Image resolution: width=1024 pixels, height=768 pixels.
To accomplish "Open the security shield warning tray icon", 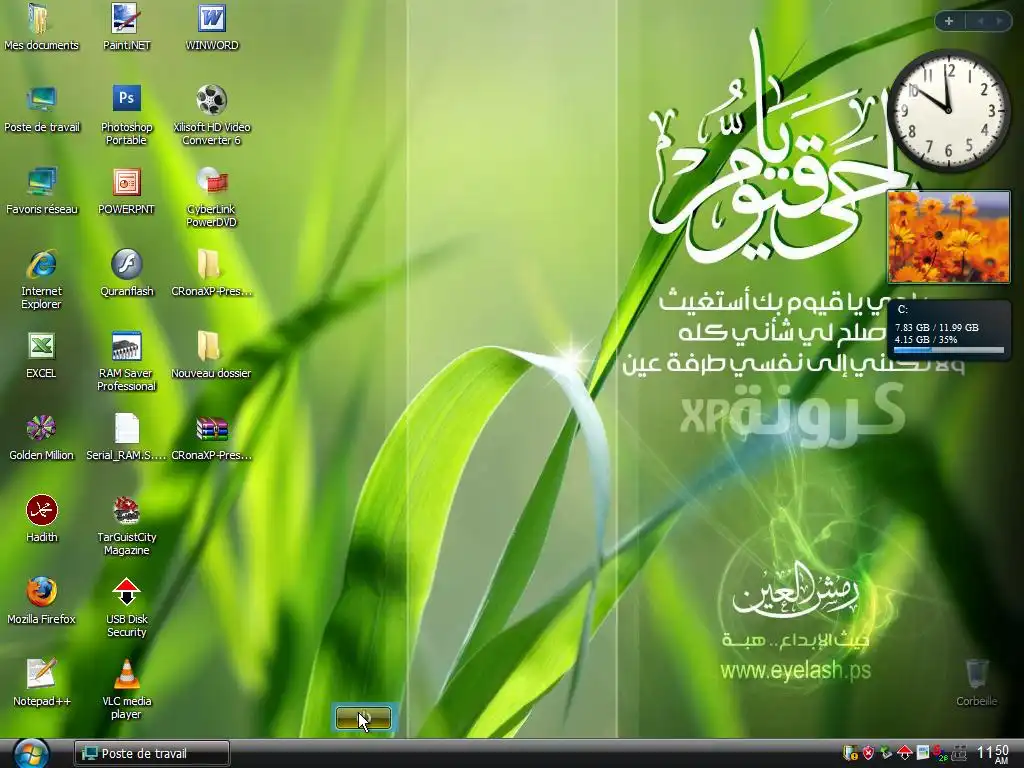I will [x=850, y=753].
